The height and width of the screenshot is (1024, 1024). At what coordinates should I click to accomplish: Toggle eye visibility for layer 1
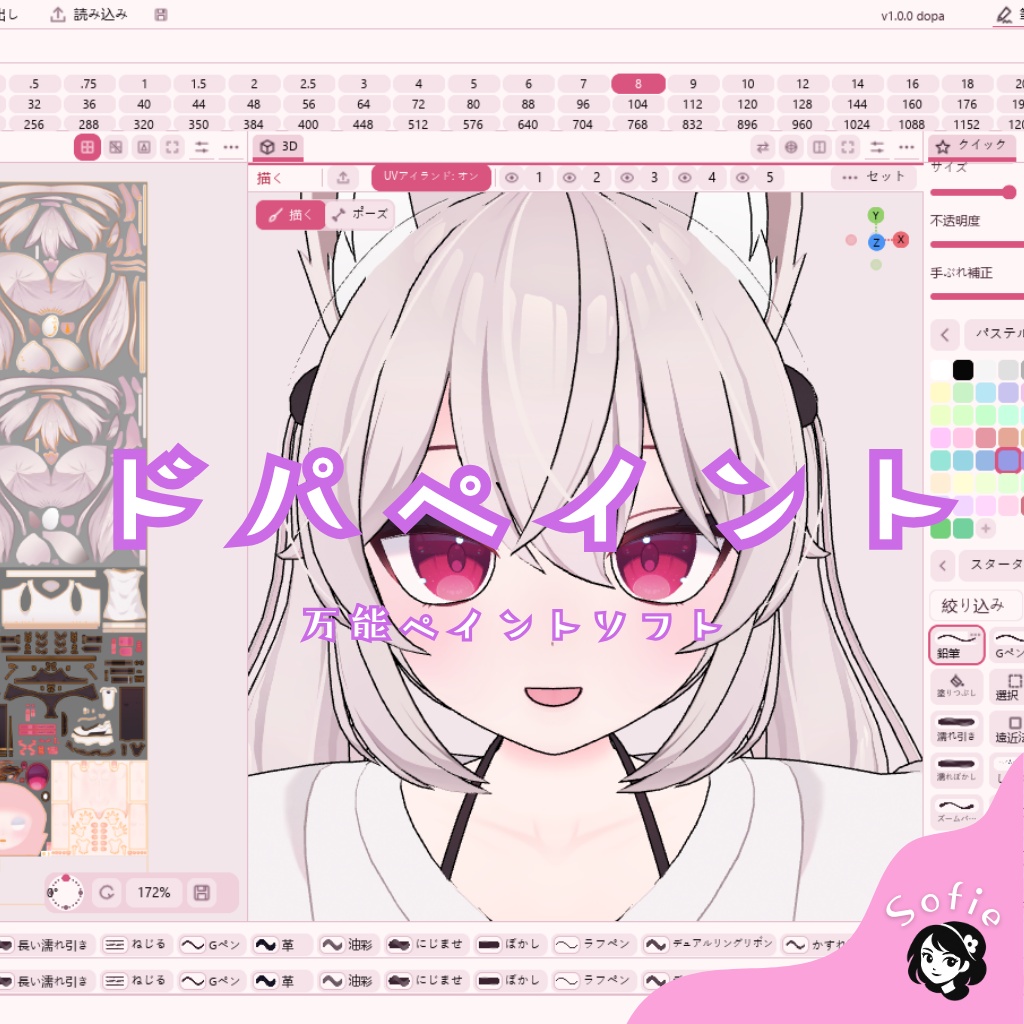point(511,178)
